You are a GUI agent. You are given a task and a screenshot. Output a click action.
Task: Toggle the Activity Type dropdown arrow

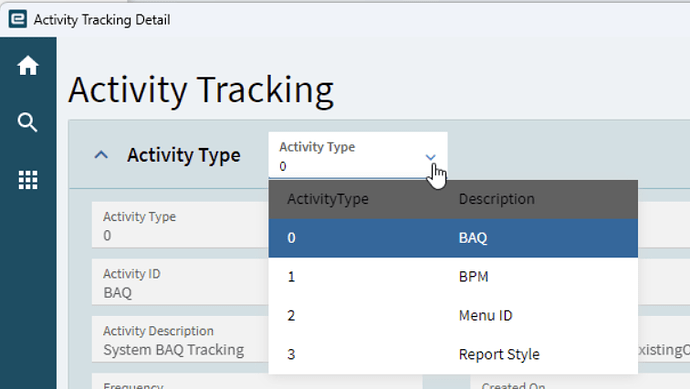(430, 157)
